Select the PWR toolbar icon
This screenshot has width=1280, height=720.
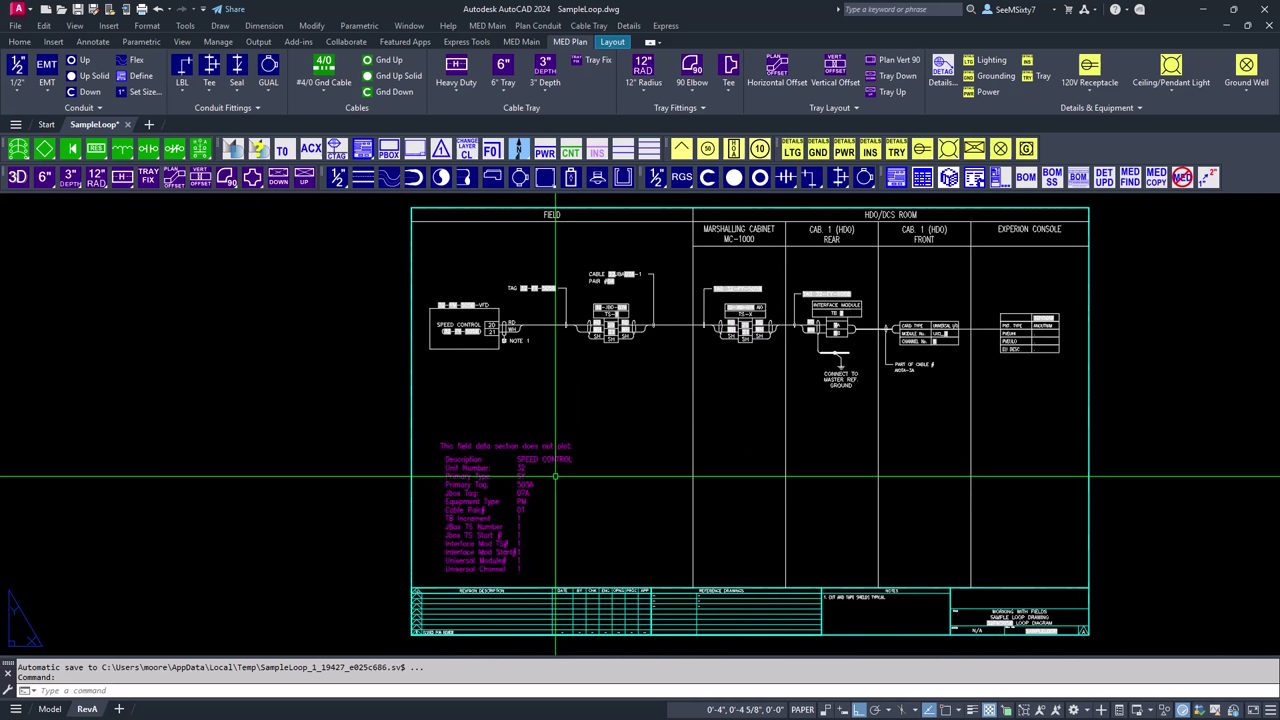[x=545, y=149]
